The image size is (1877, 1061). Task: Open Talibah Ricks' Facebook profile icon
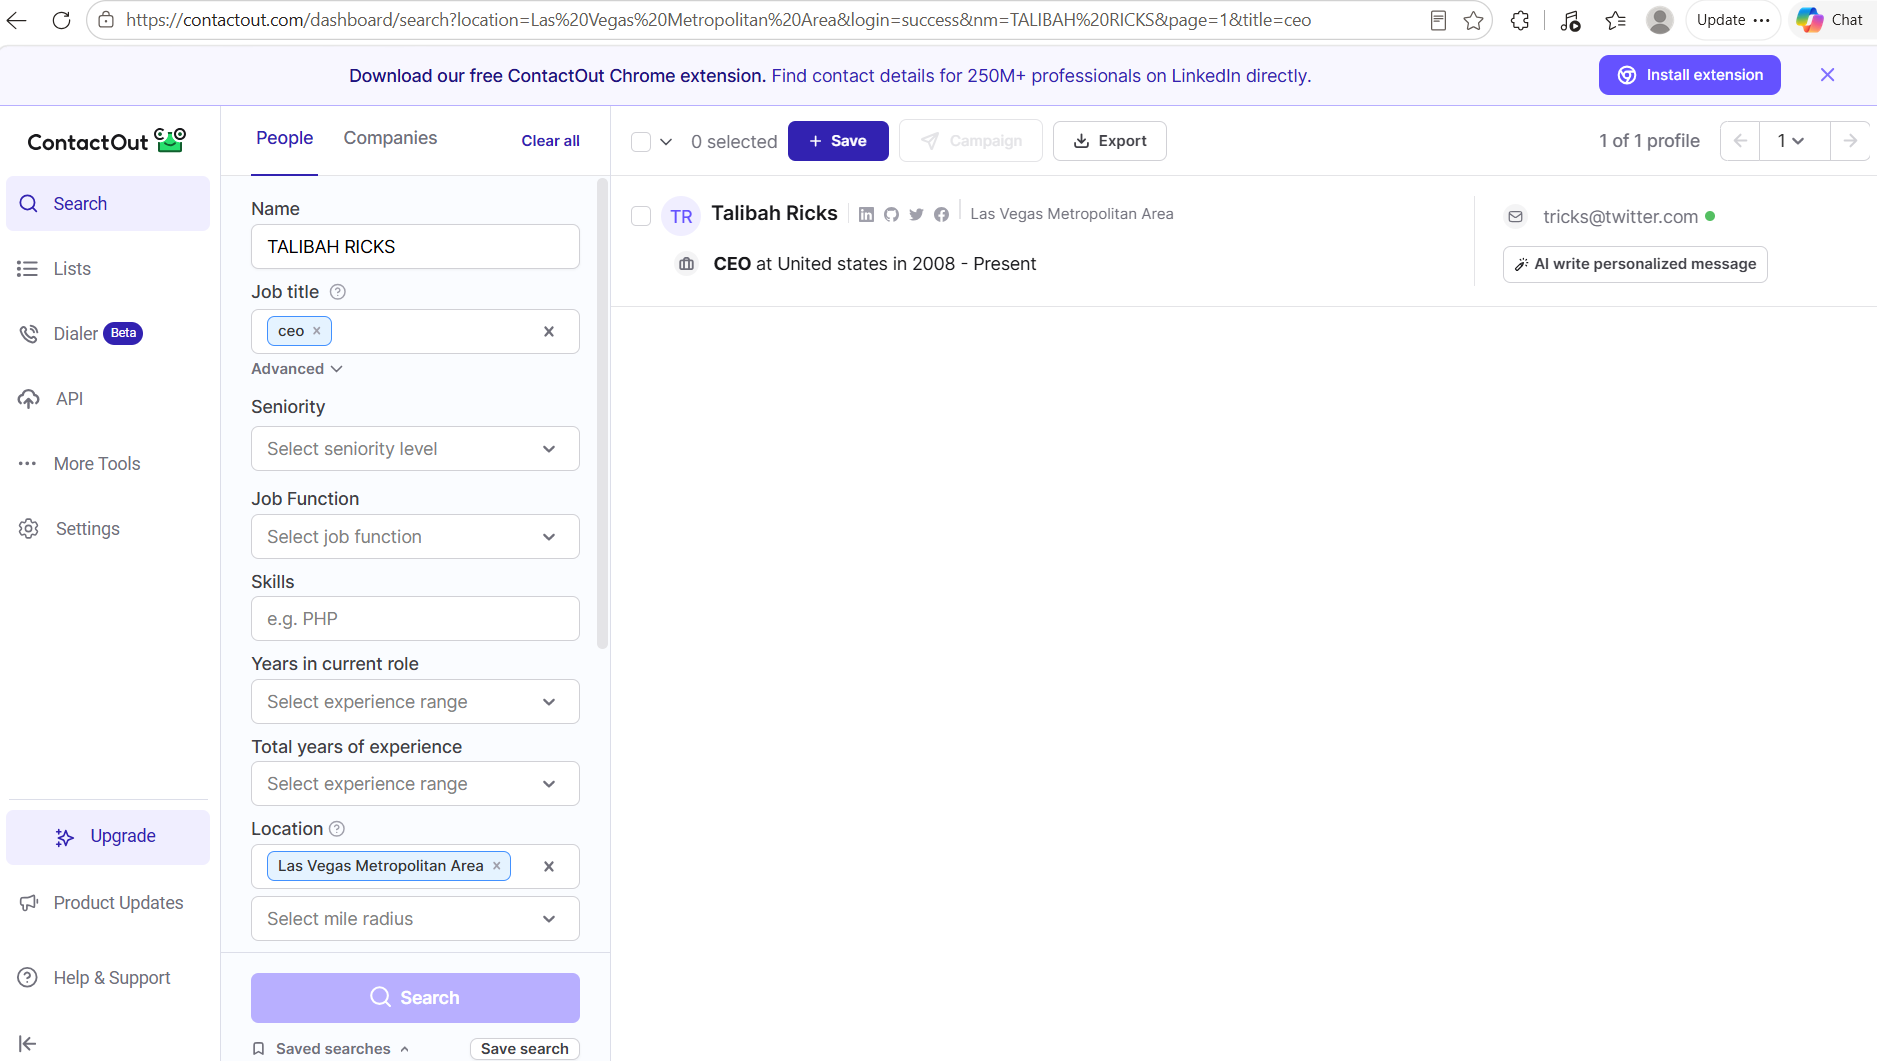point(941,214)
